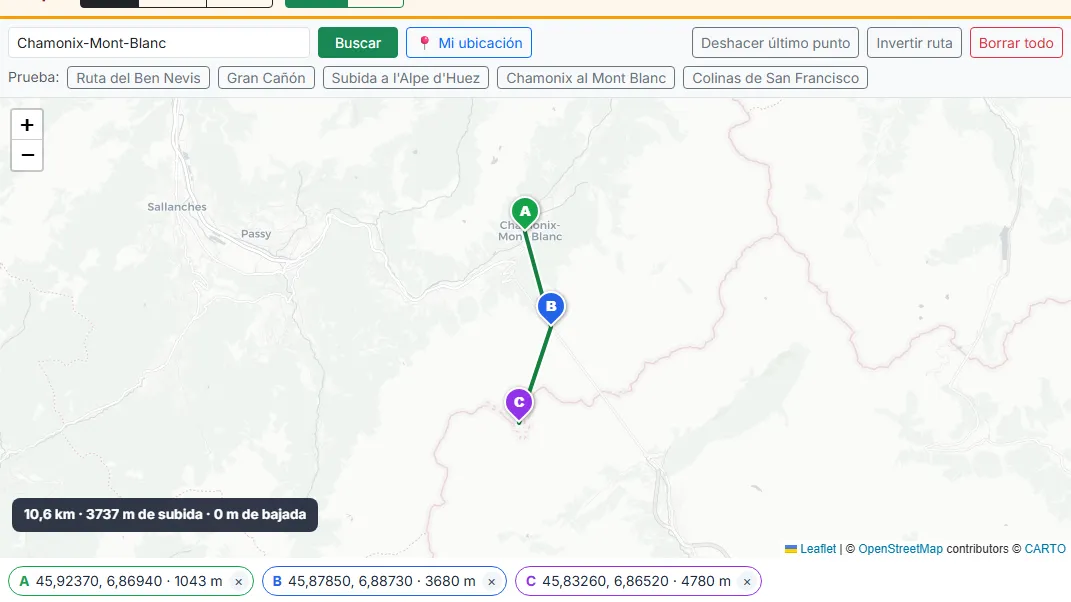Click the route summary showing 10,6 km
1071x602 pixels.
(165, 515)
